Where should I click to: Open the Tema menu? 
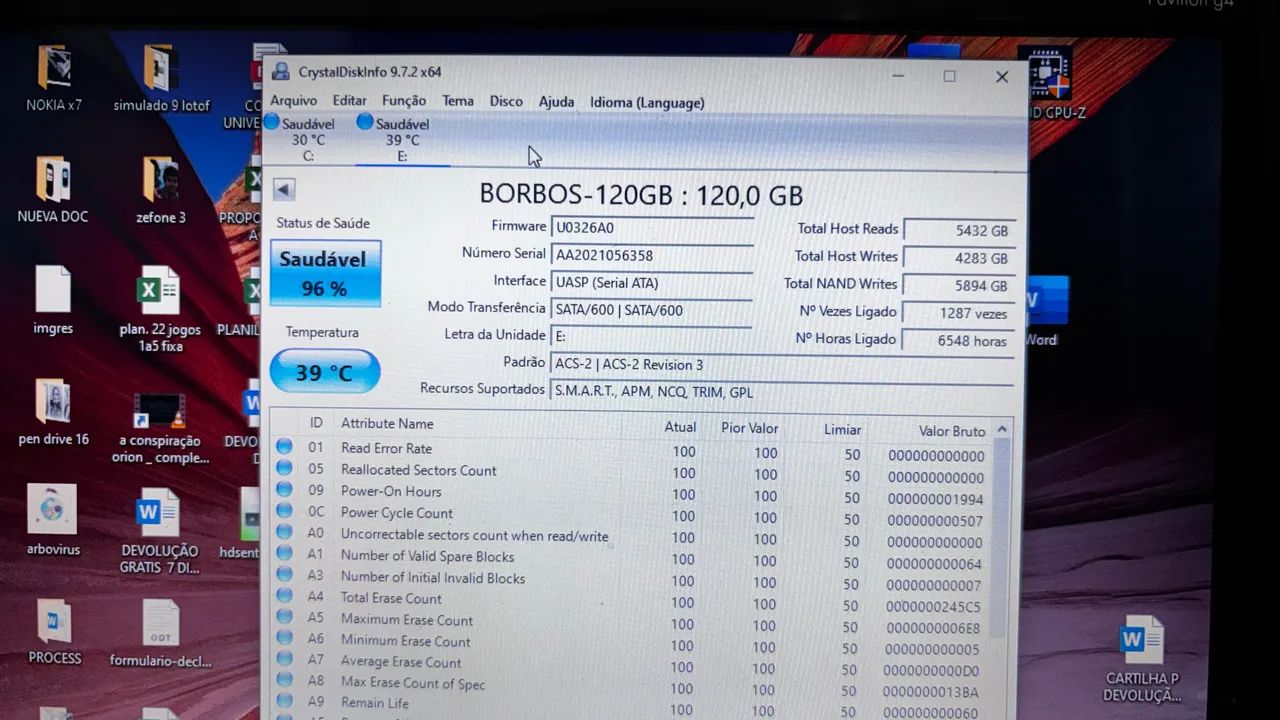point(457,101)
